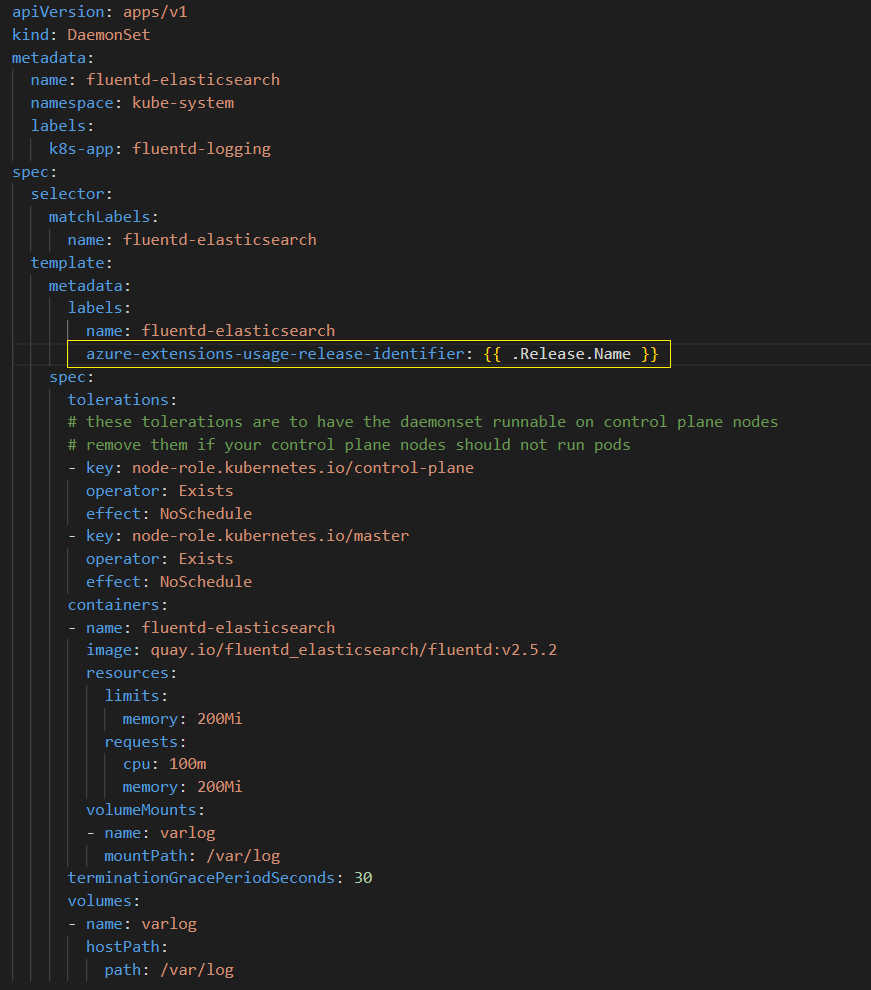Select the varlog volumeMount name
This screenshot has width=871, height=990.
(x=187, y=832)
